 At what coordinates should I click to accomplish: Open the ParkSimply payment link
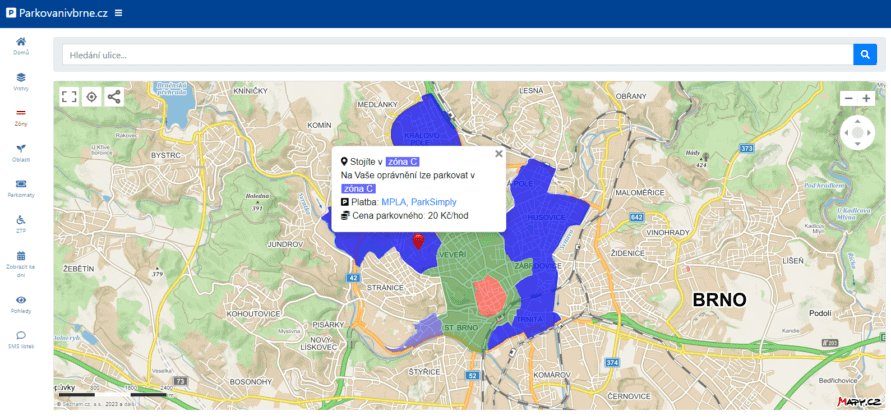[x=433, y=202]
